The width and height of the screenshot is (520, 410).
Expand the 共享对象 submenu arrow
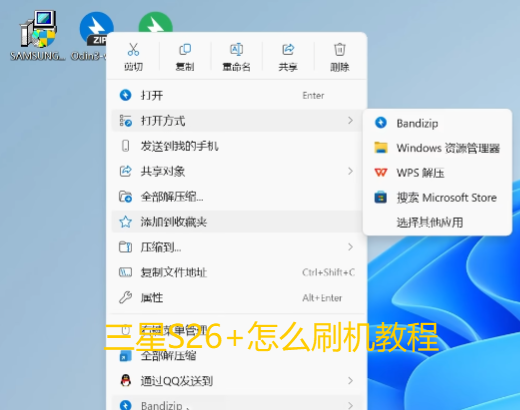coord(350,171)
